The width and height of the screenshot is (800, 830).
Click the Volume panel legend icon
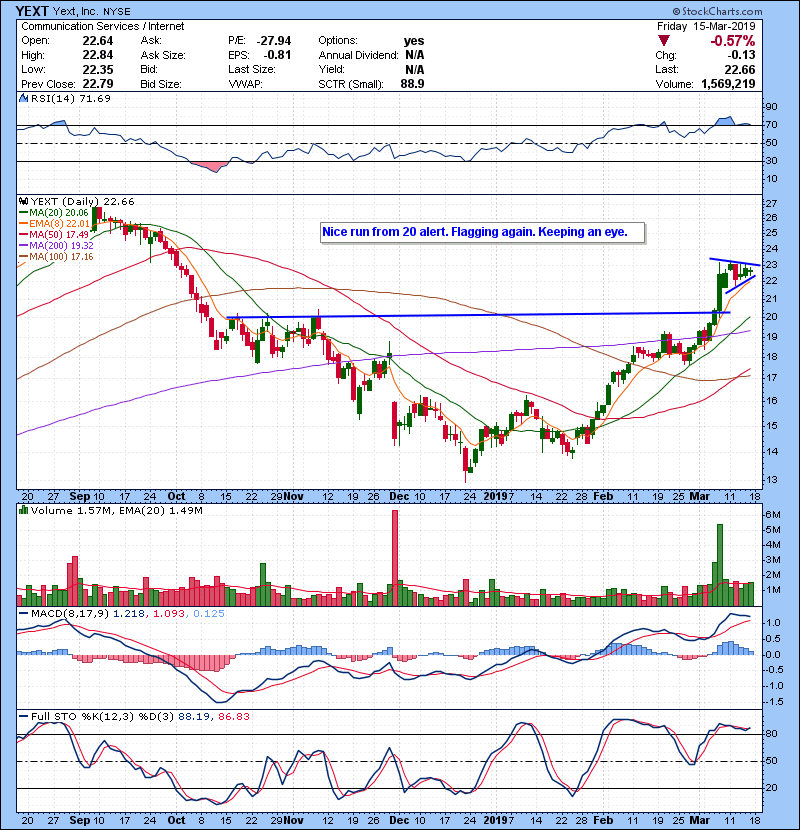click(x=24, y=512)
